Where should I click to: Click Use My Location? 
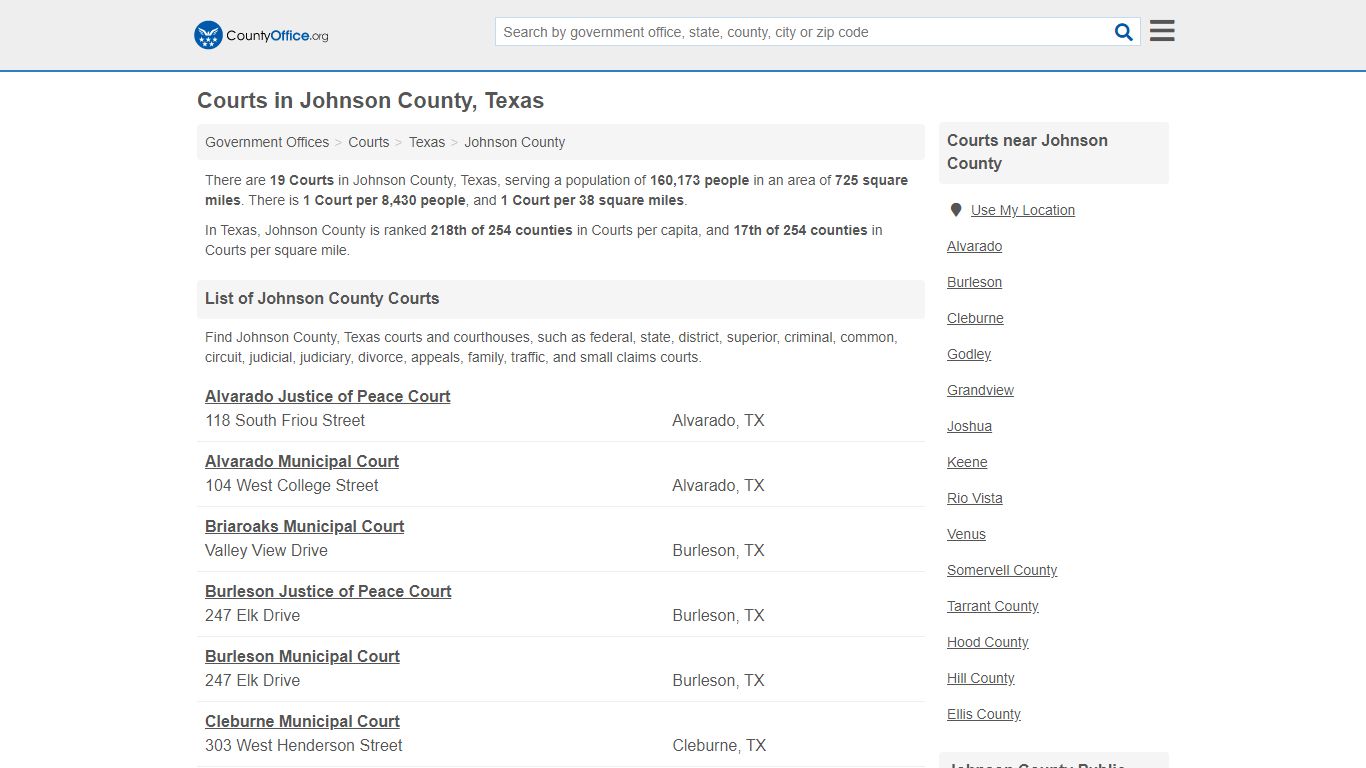pyautogui.click(x=1022, y=210)
